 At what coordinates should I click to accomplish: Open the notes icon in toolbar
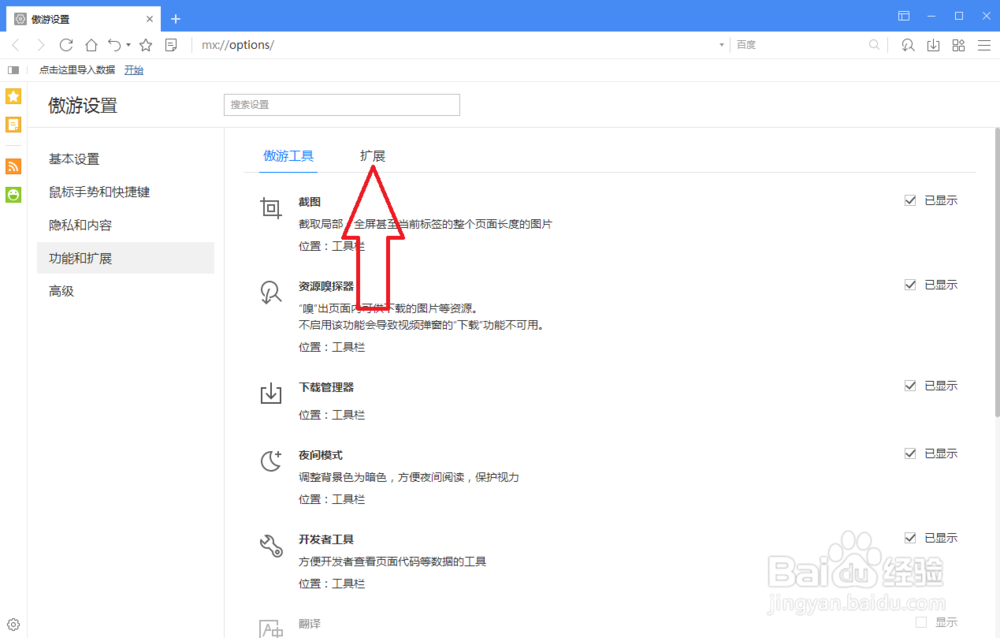(171, 45)
